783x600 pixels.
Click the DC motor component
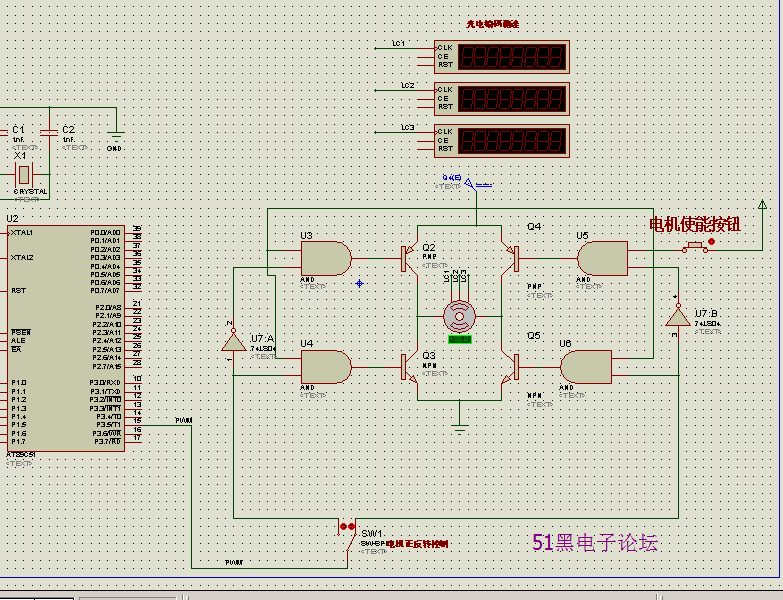459,316
